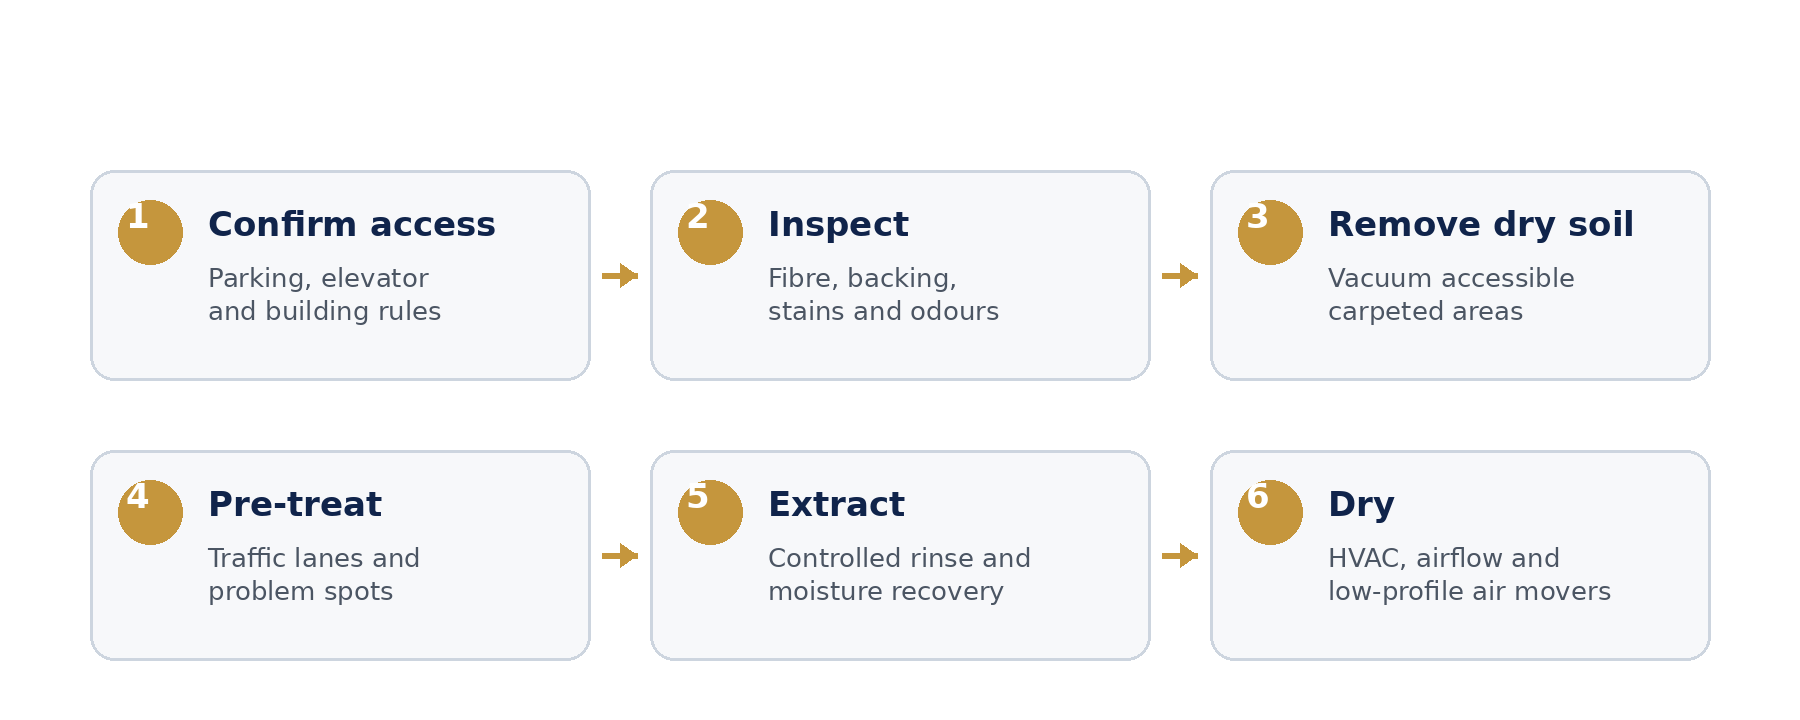Click the Parking, elevator and building rules text
The height and width of the screenshot is (720, 1800).
(324, 294)
